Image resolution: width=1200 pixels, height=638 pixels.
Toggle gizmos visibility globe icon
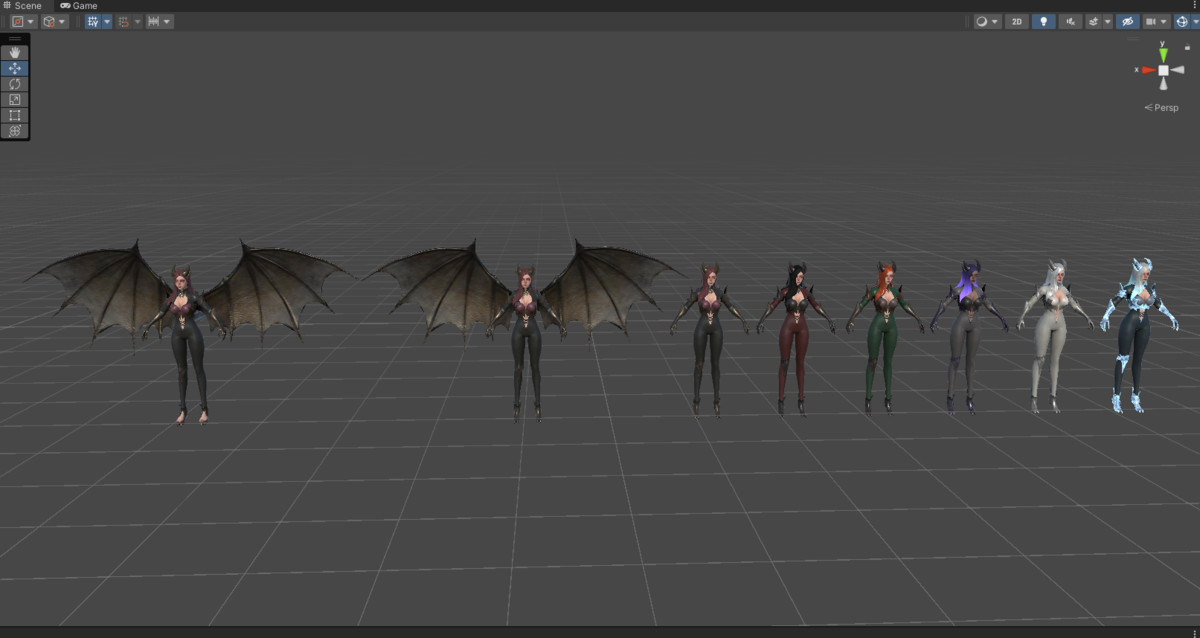click(1181, 21)
